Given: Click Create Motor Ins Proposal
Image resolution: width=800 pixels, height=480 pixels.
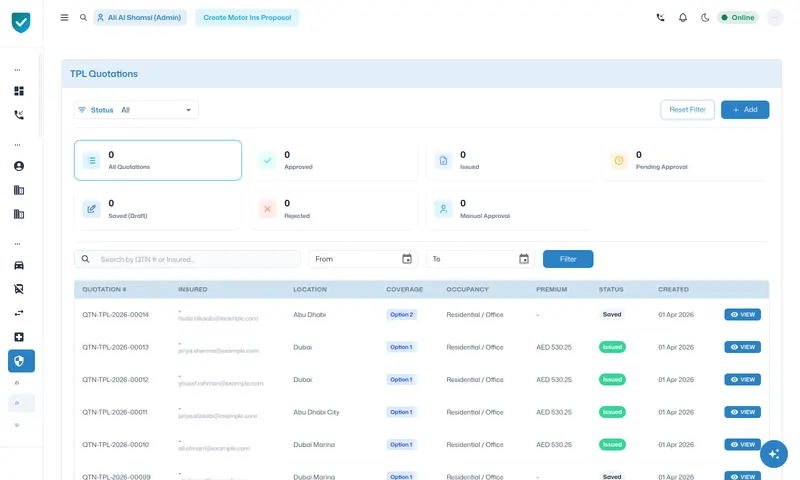Looking at the screenshot, I should 247,17.
